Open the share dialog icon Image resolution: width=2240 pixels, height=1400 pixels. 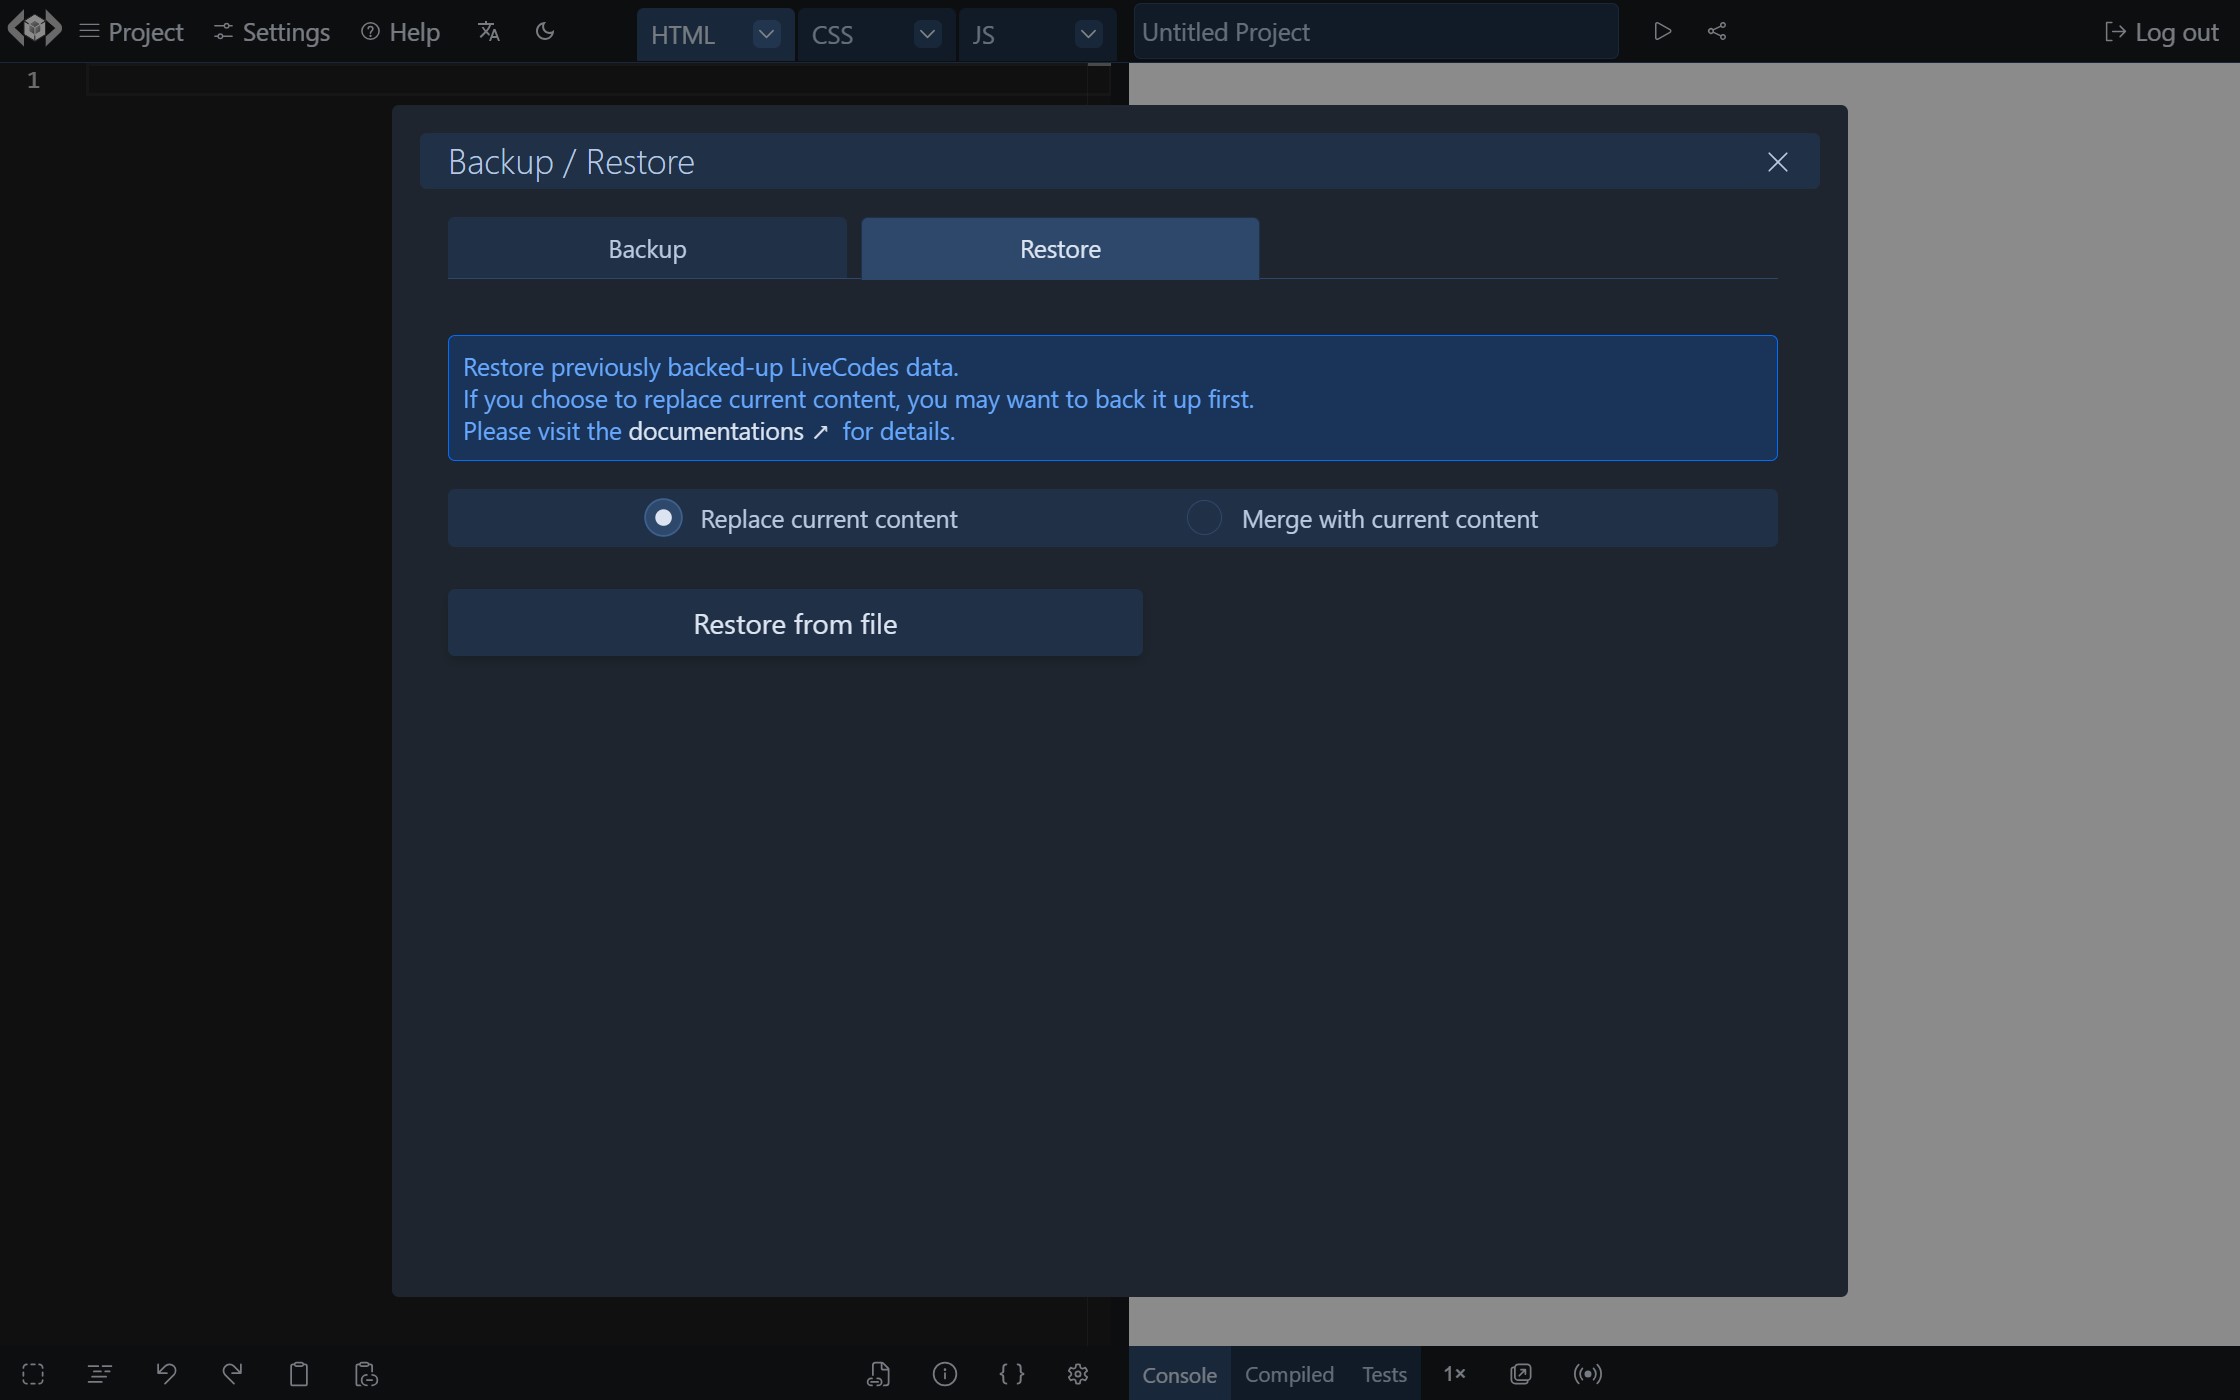tap(1717, 31)
